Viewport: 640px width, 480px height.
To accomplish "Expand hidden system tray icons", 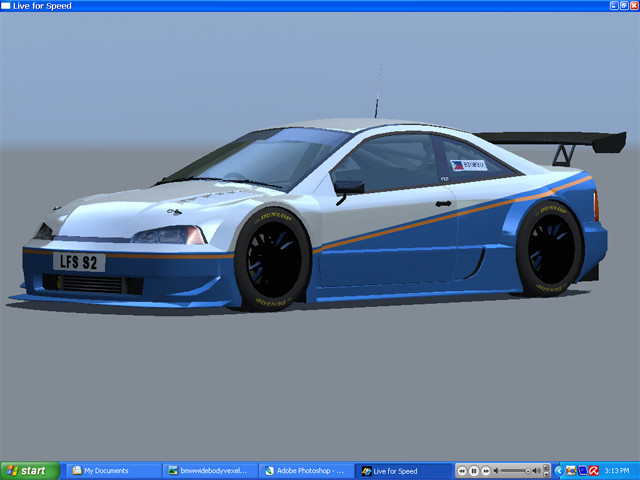I will (560, 471).
